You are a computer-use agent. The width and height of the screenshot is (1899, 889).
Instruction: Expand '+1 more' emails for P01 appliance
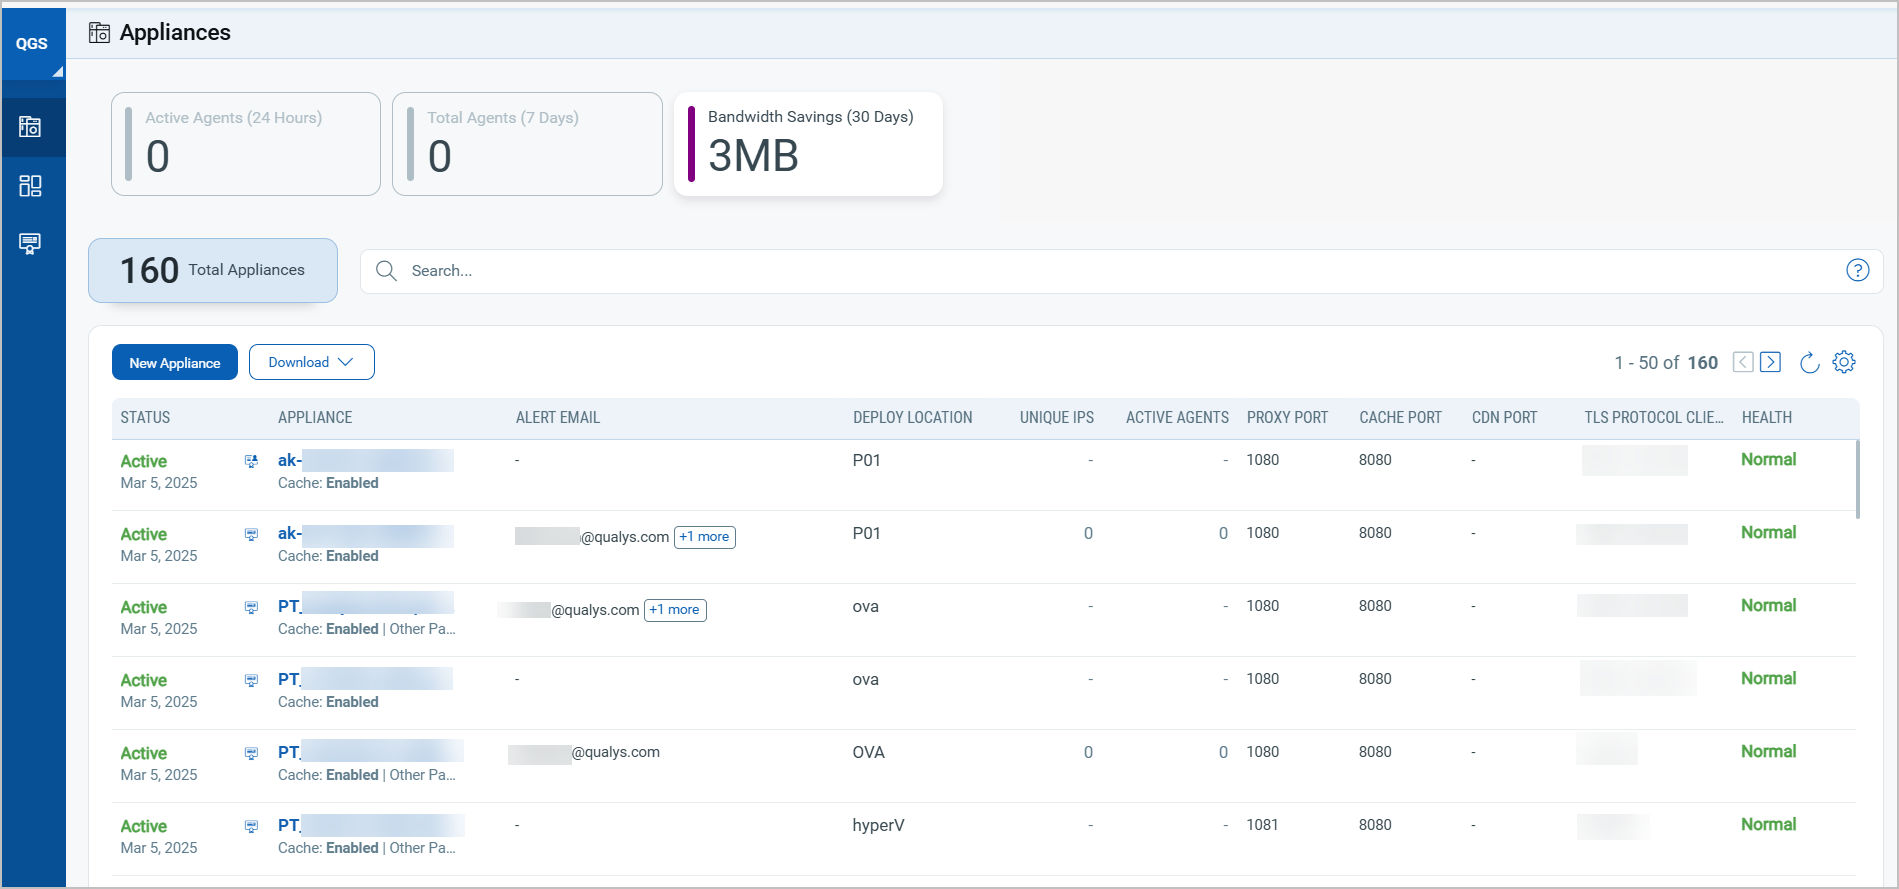click(705, 537)
